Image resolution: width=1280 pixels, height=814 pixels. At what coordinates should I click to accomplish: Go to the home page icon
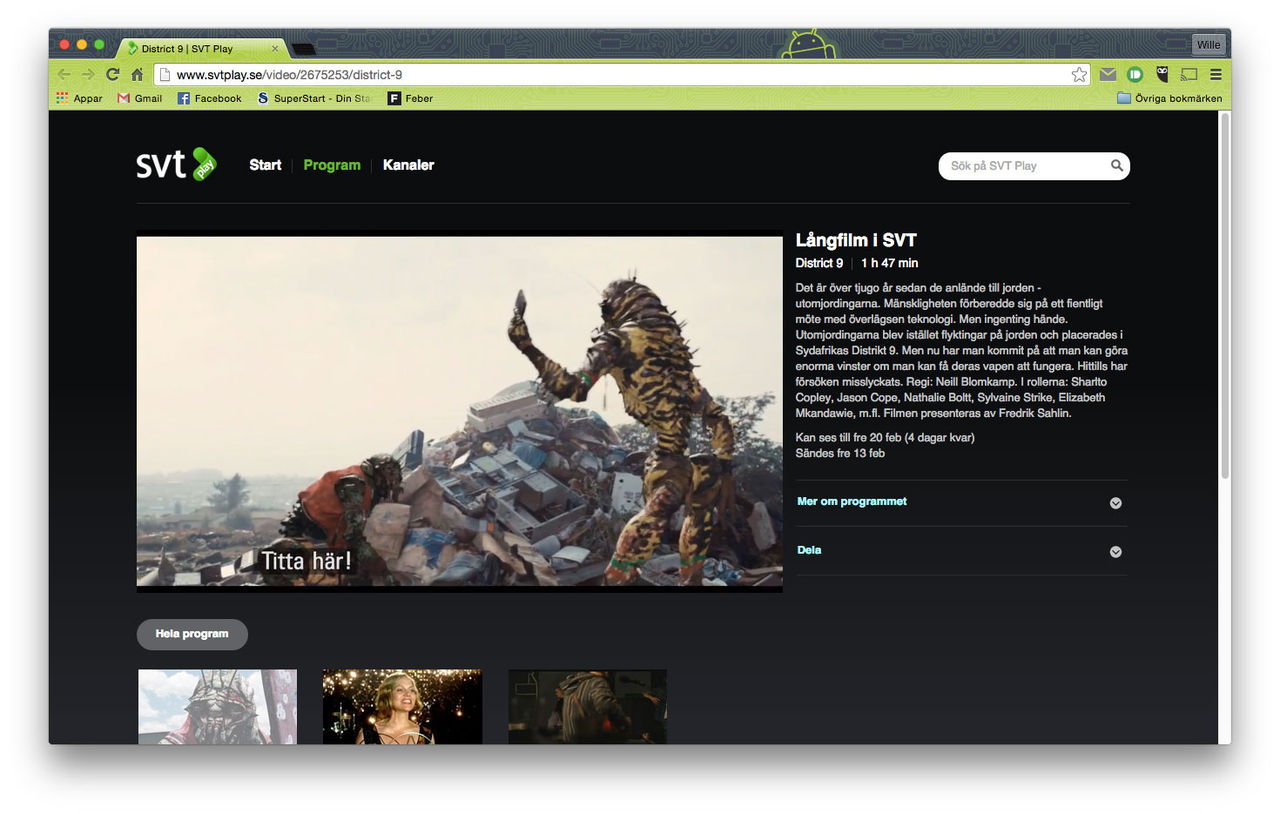137,74
